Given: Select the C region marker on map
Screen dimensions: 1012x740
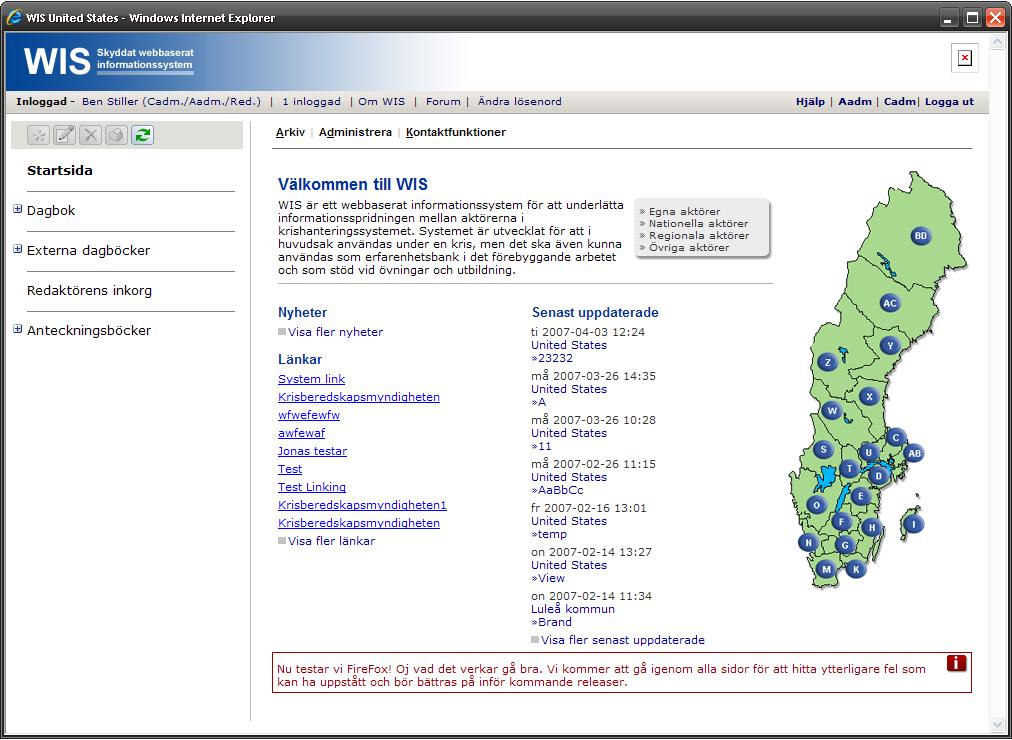Looking at the screenshot, I should point(895,438).
